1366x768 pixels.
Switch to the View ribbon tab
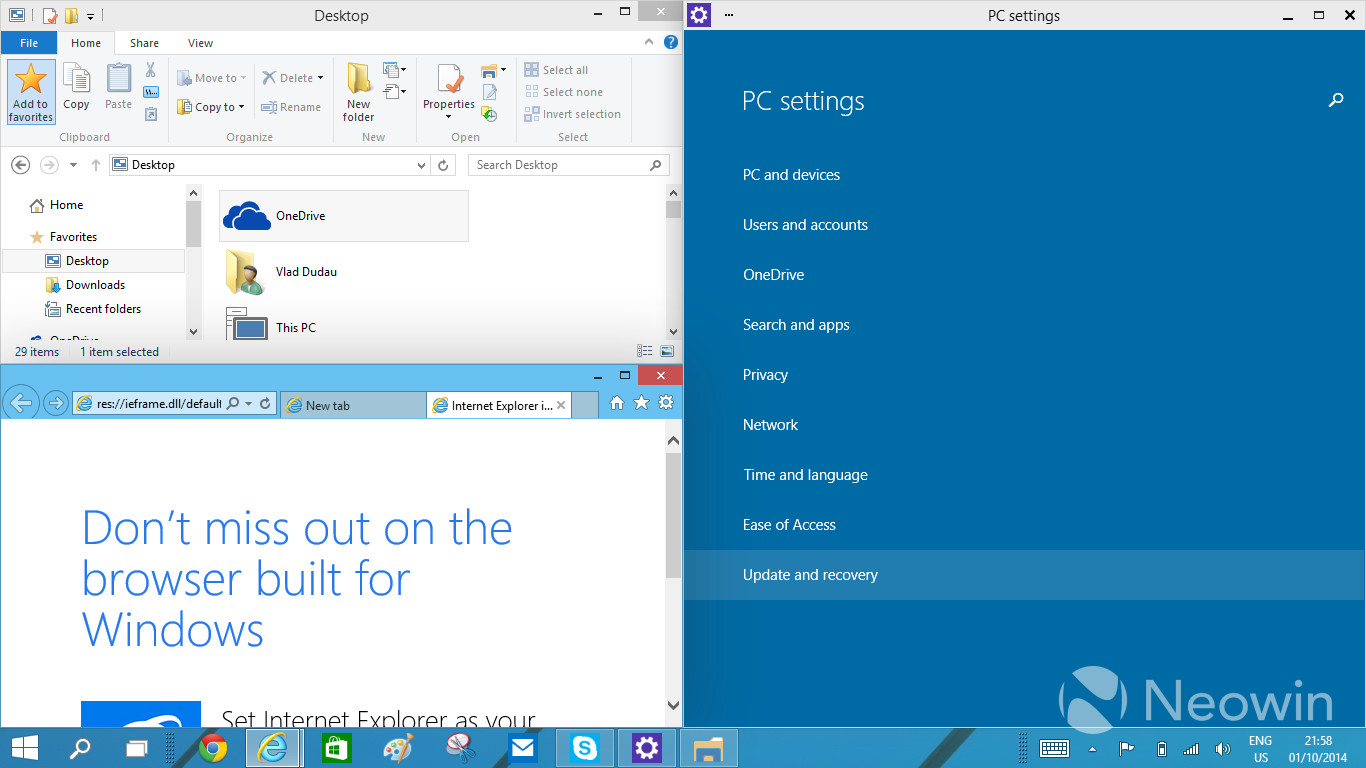point(200,43)
